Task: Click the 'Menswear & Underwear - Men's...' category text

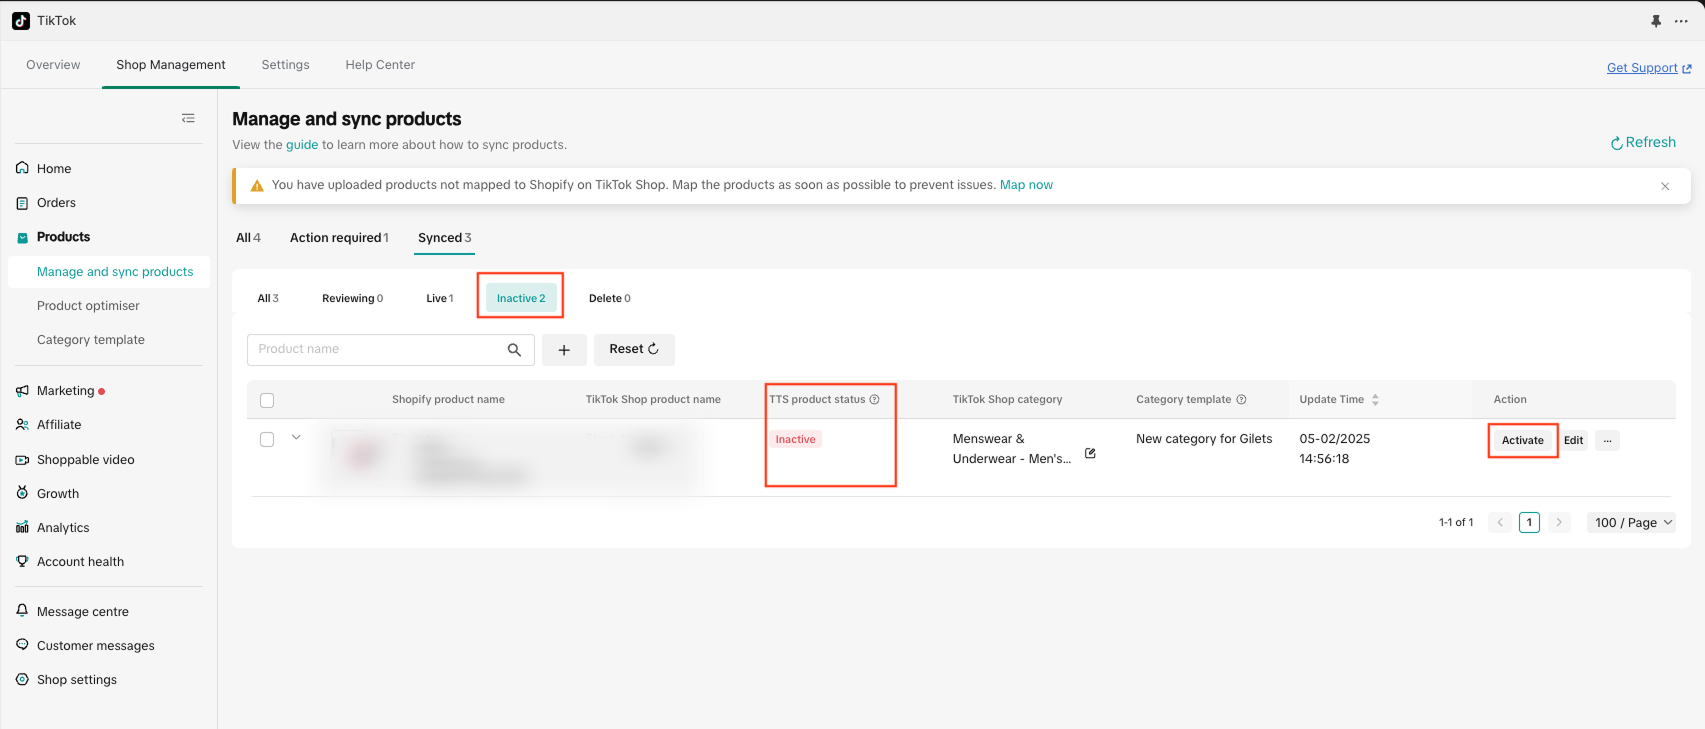Action: (1012, 449)
